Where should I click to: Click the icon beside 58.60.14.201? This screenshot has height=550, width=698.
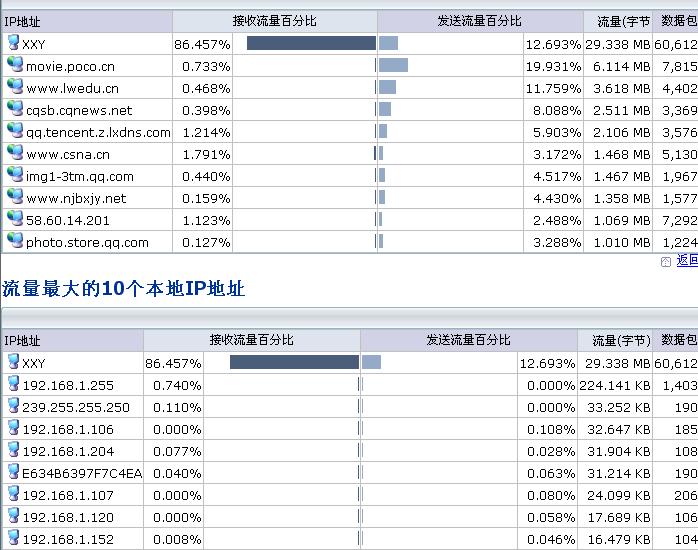(x=15, y=219)
